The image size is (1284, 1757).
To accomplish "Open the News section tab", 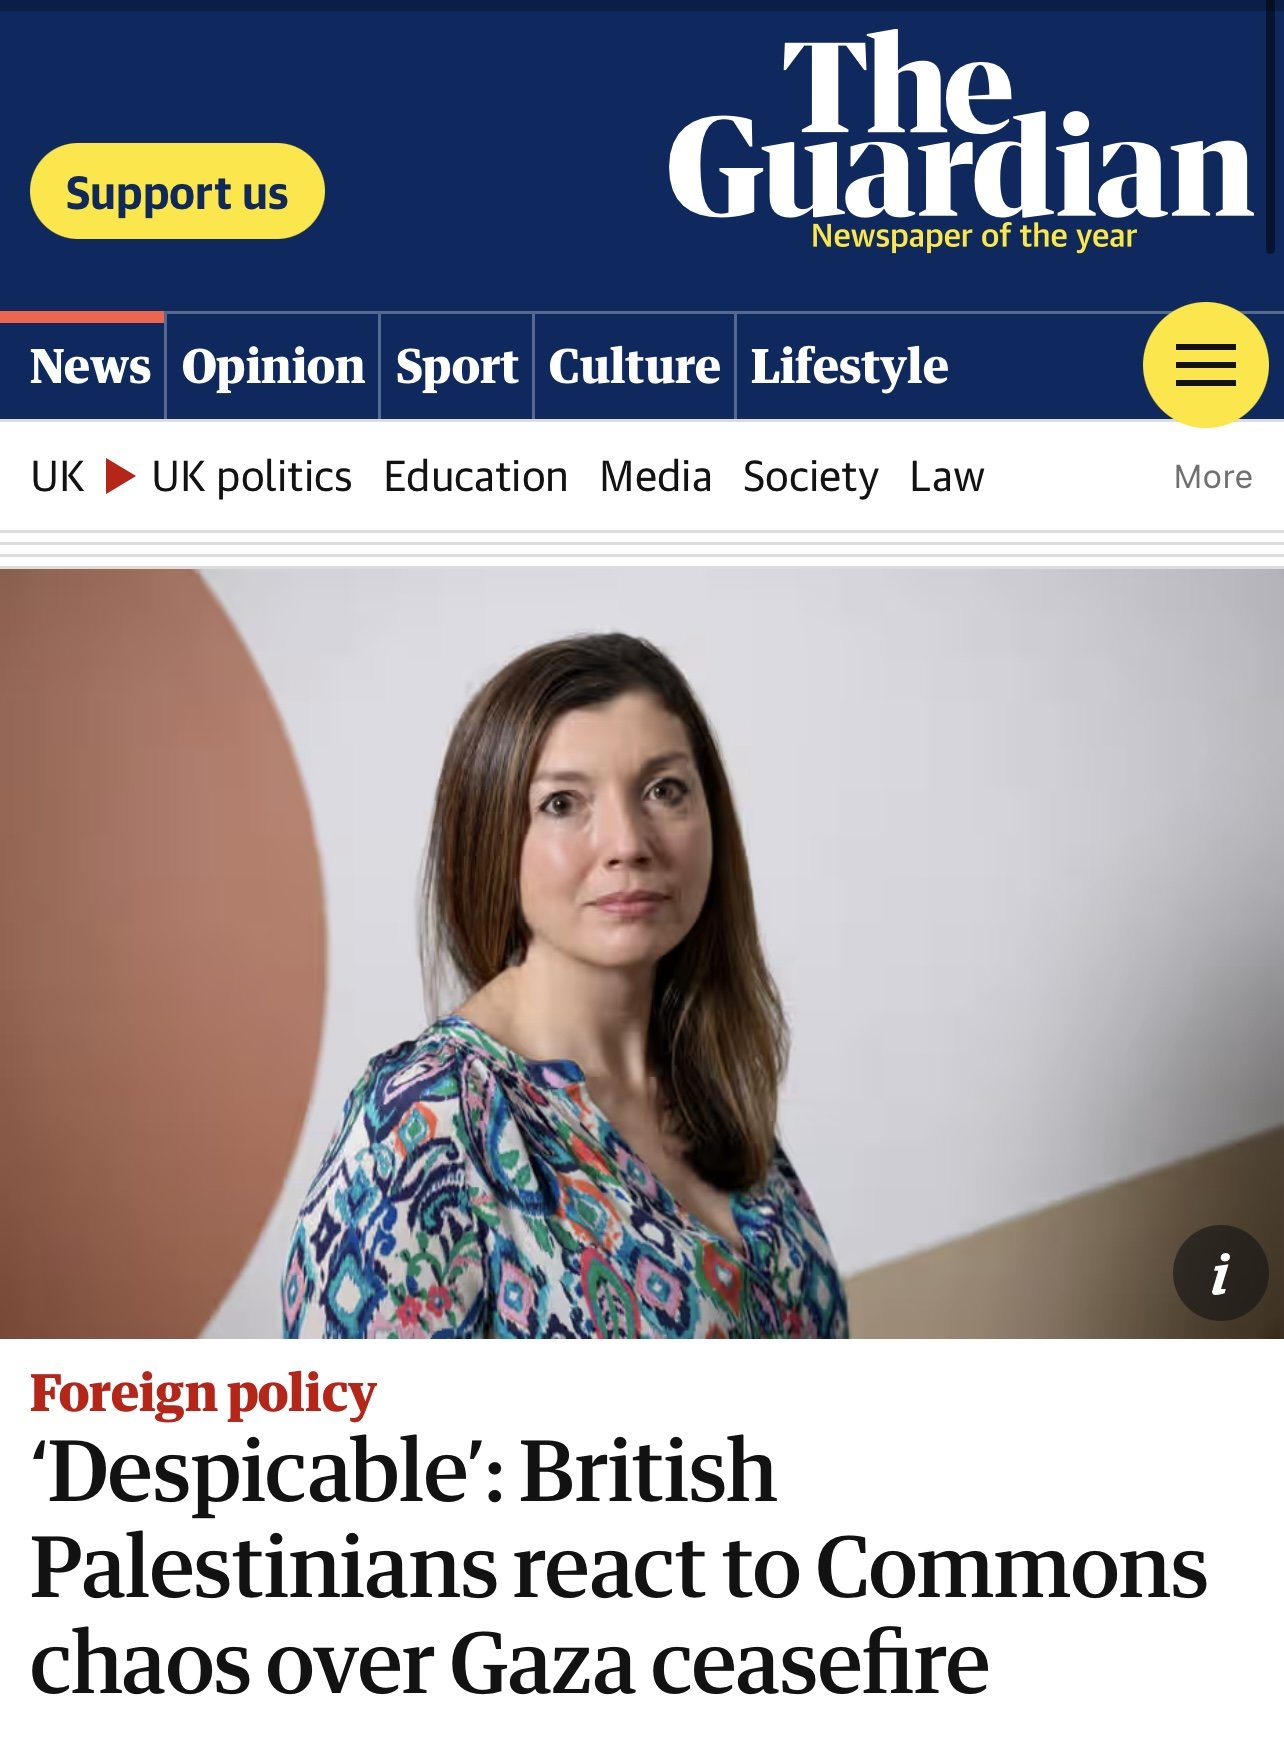I will pyautogui.click(x=90, y=366).
